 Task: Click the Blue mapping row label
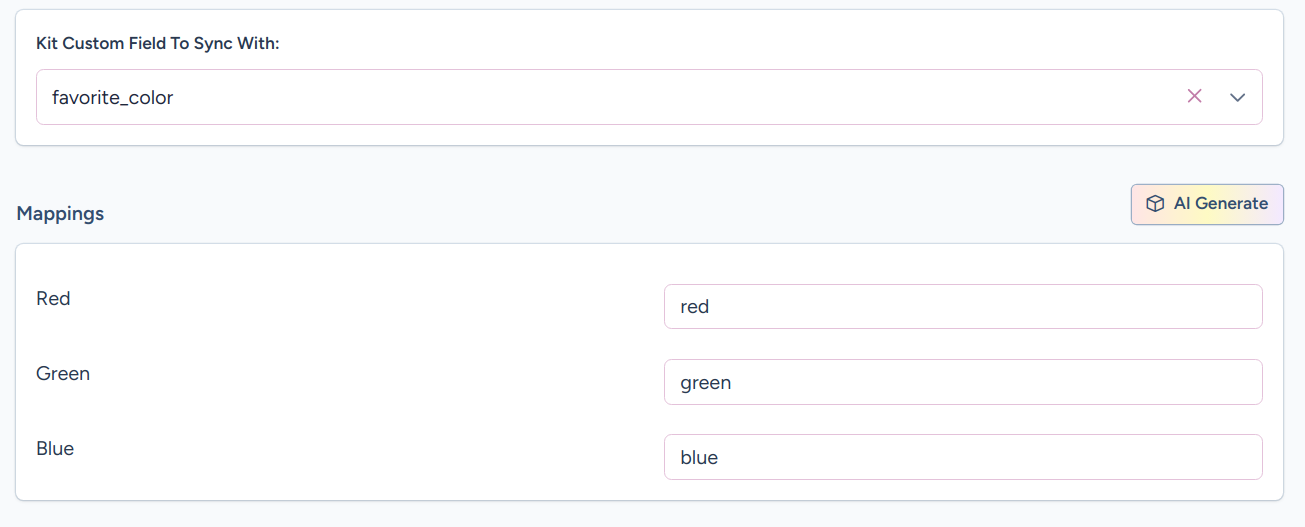click(x=55, y=448)
